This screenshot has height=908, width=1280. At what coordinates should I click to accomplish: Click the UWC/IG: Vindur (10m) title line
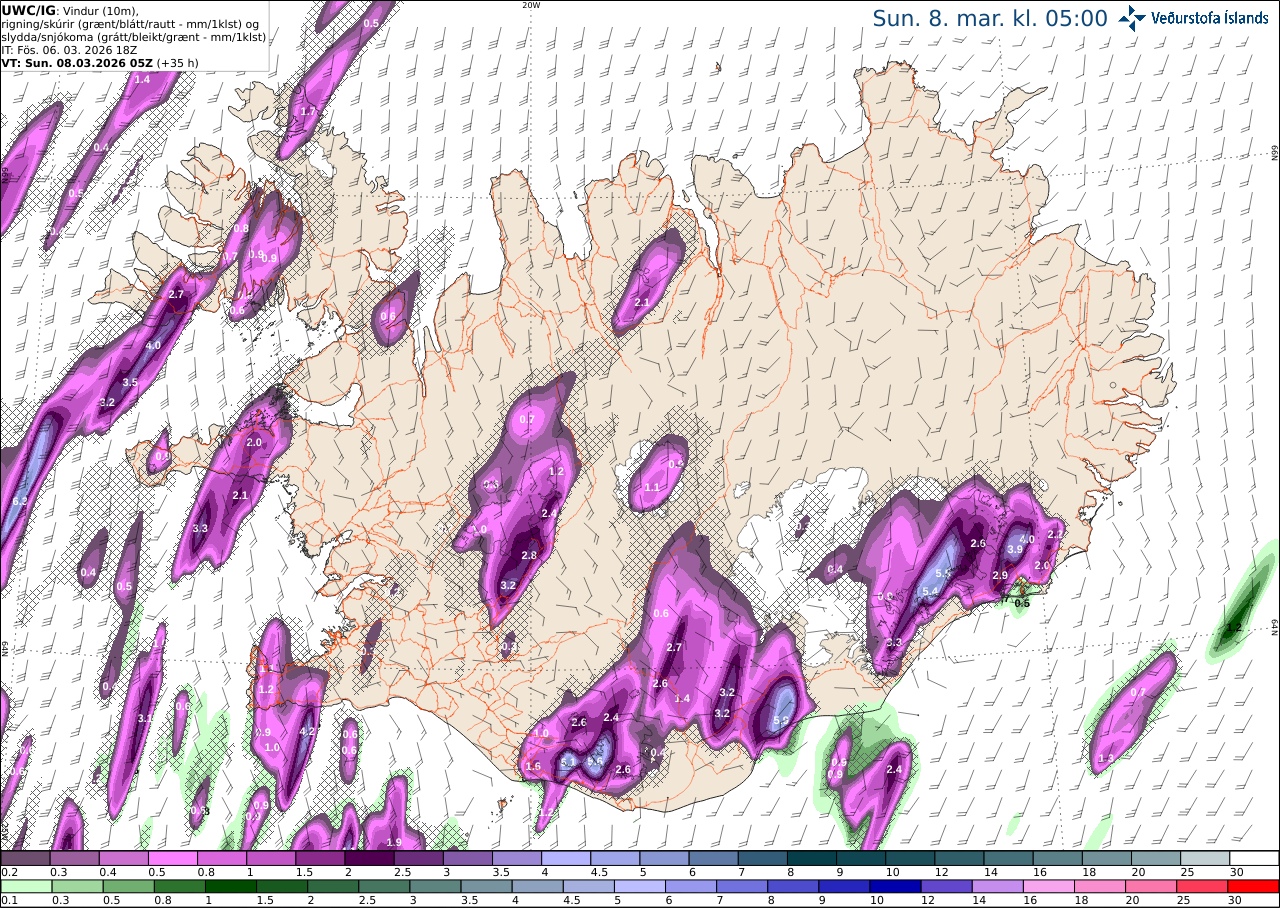point(69,10)
